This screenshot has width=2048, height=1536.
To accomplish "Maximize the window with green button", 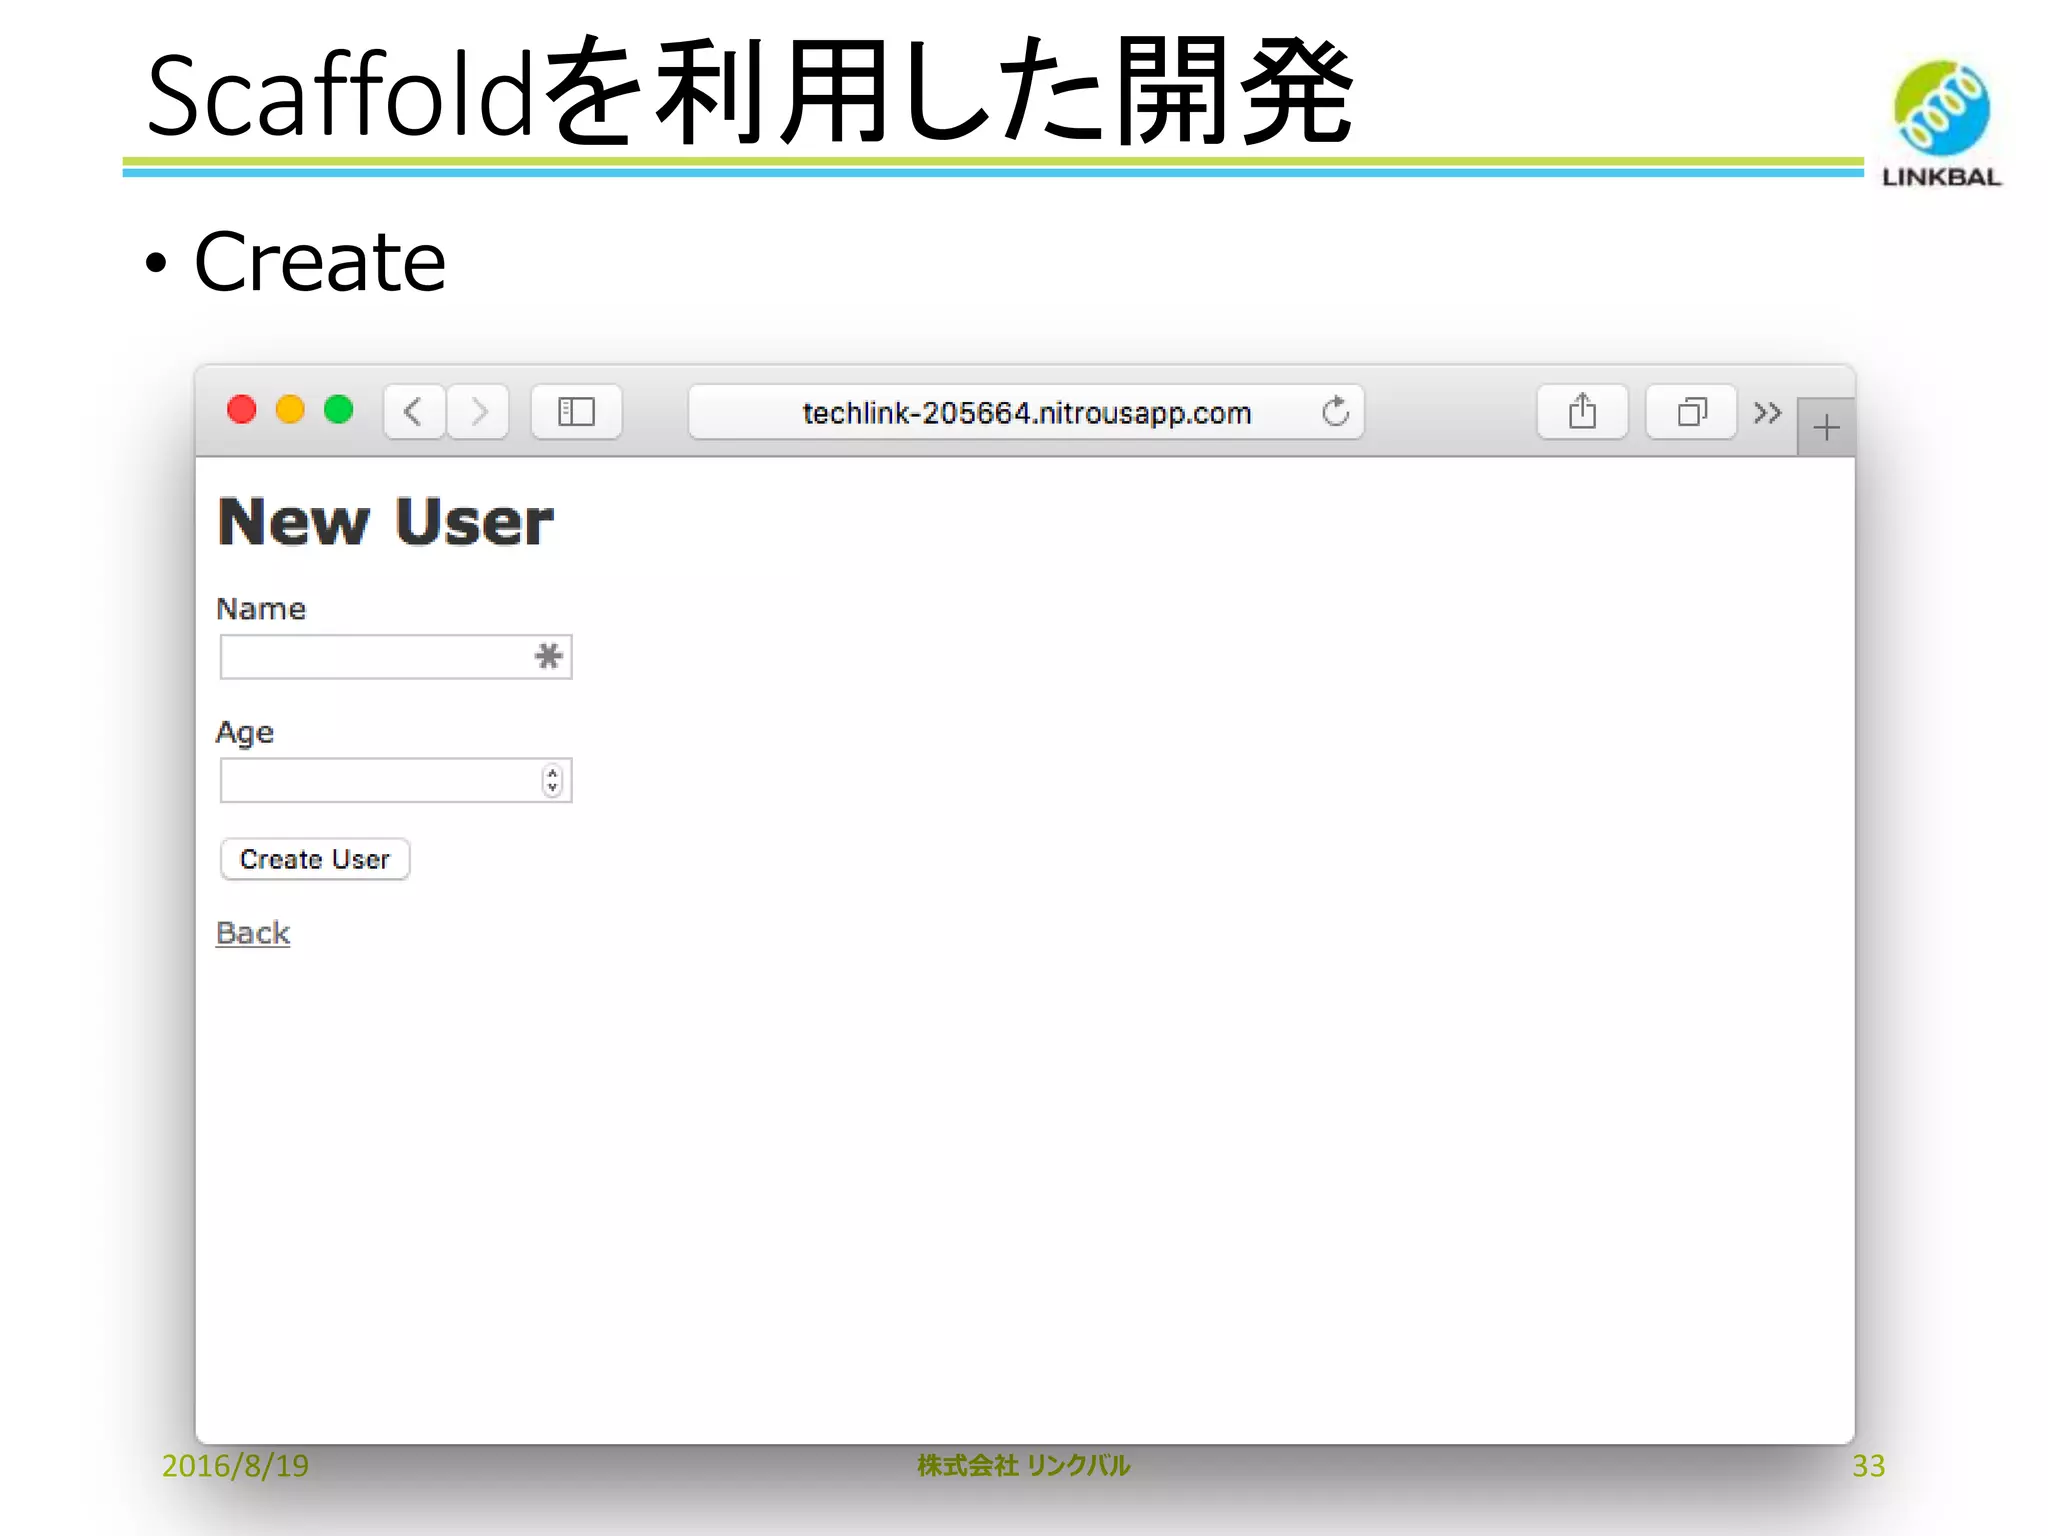I will pos(339,410).
